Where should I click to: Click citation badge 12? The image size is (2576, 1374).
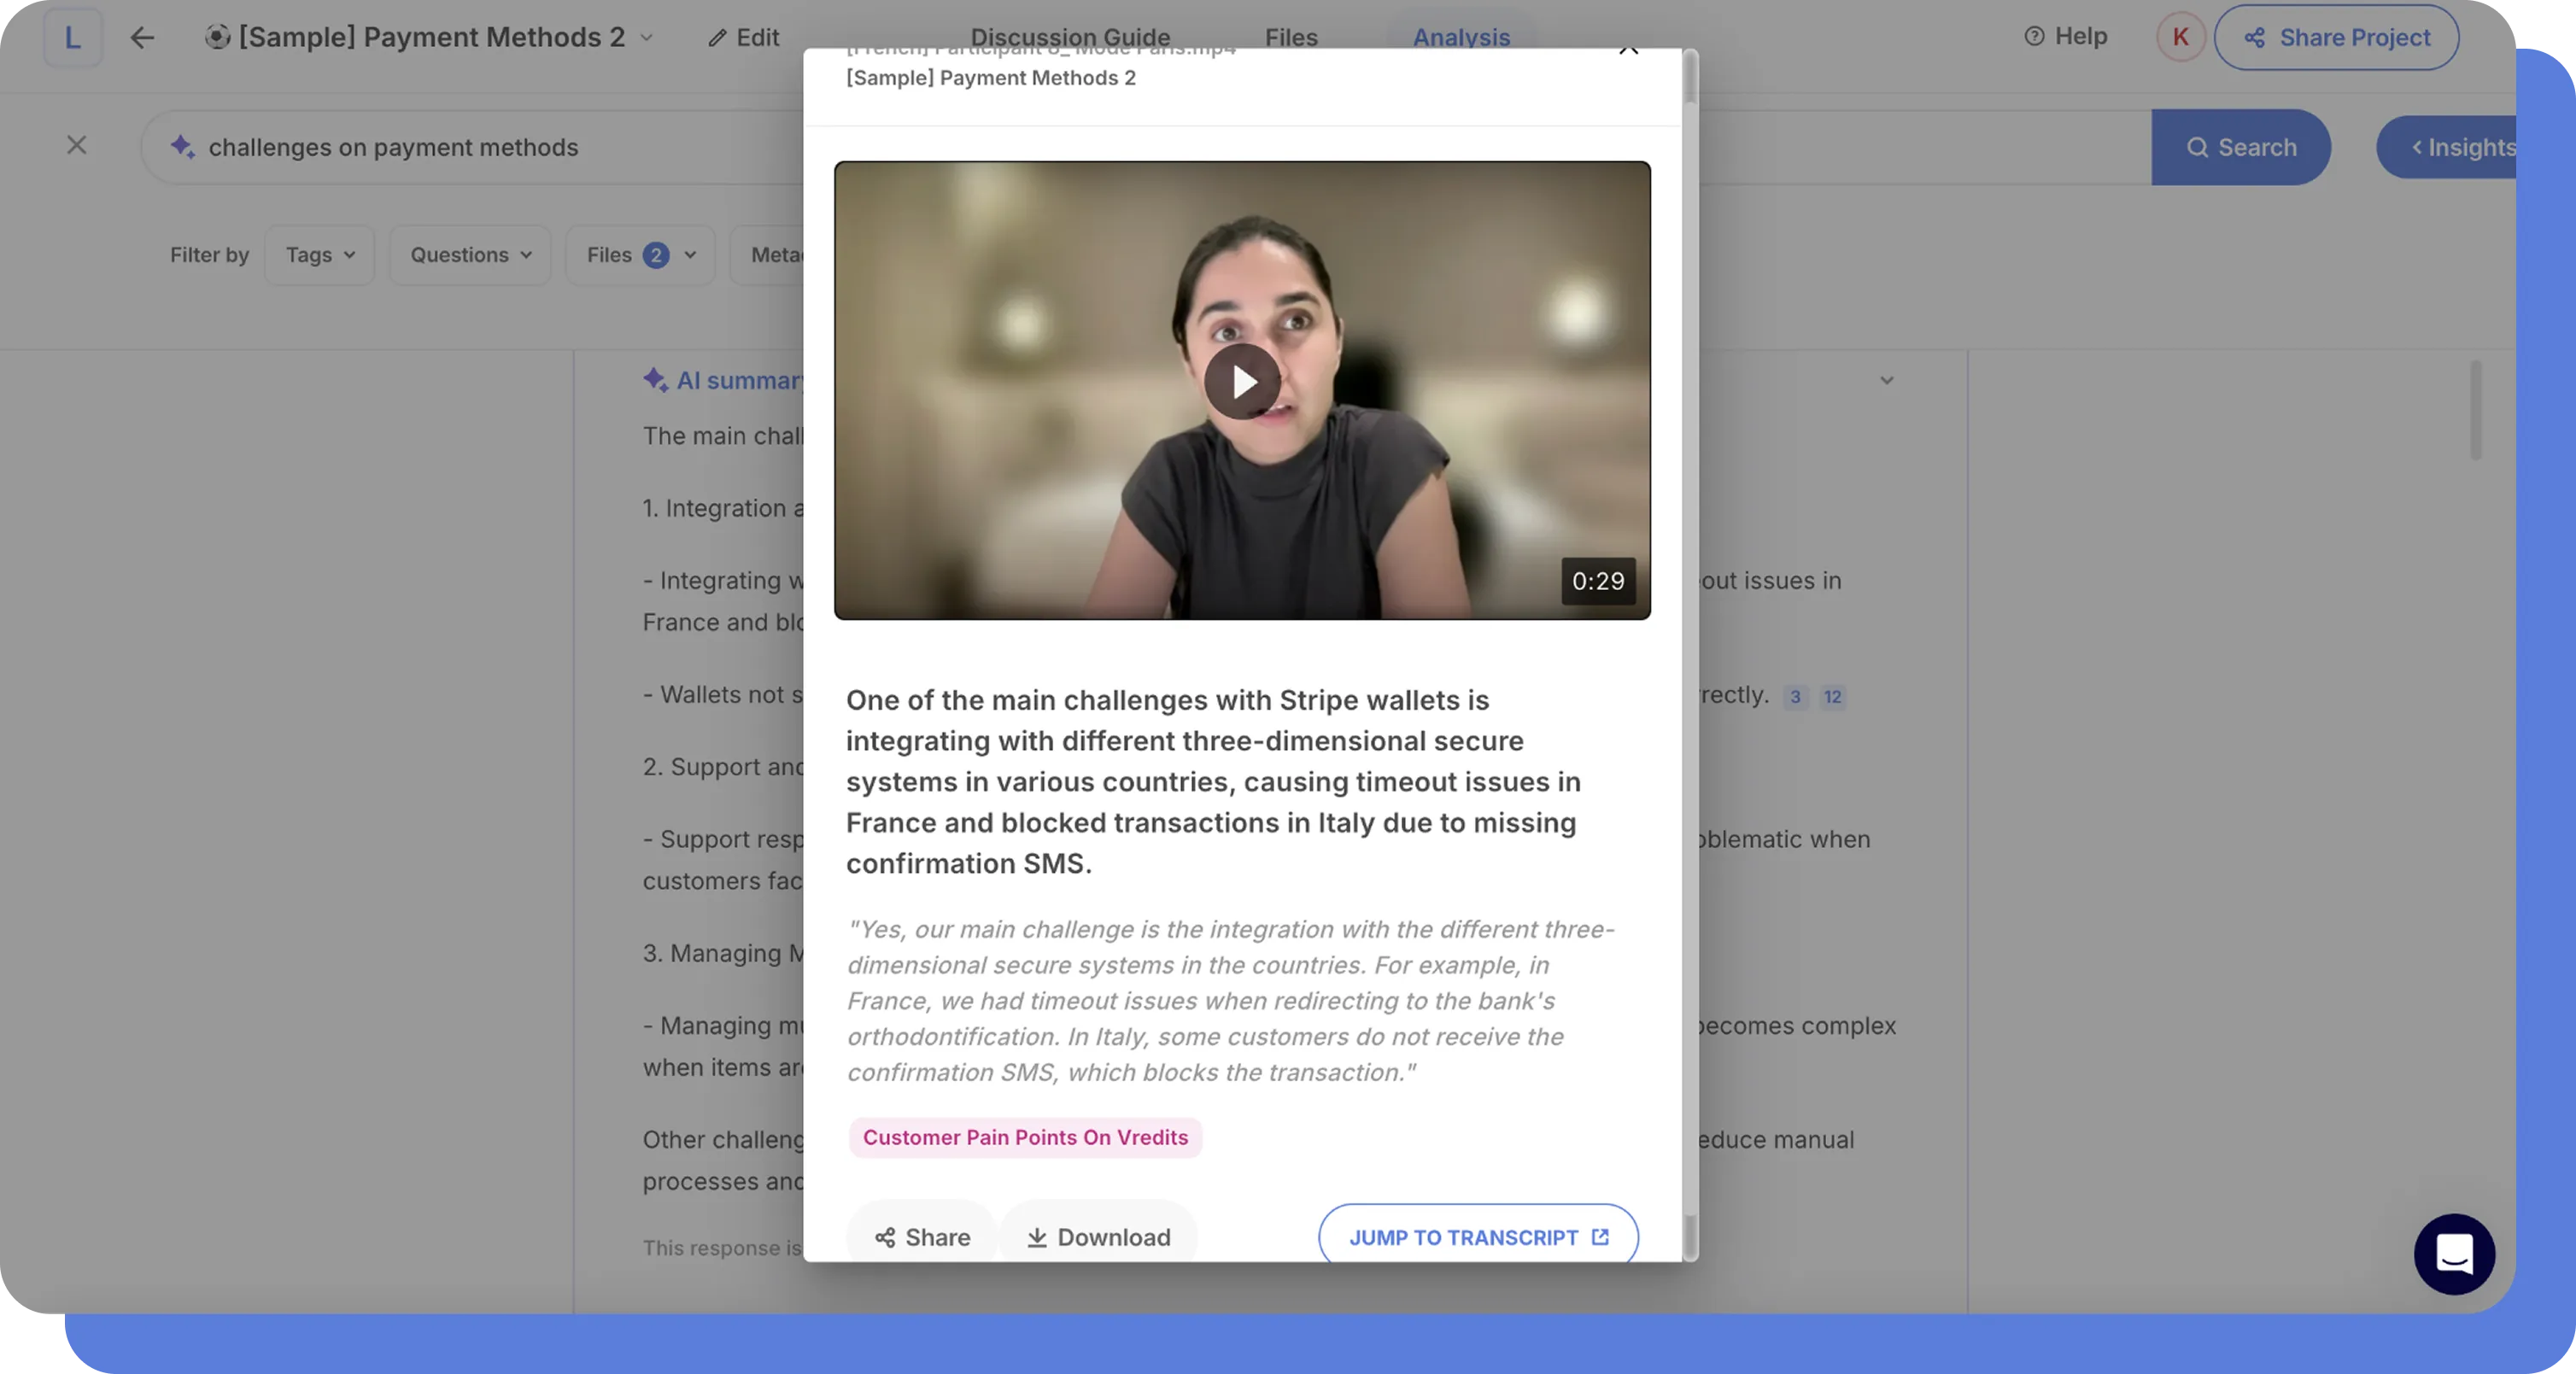pos(1832,697)
